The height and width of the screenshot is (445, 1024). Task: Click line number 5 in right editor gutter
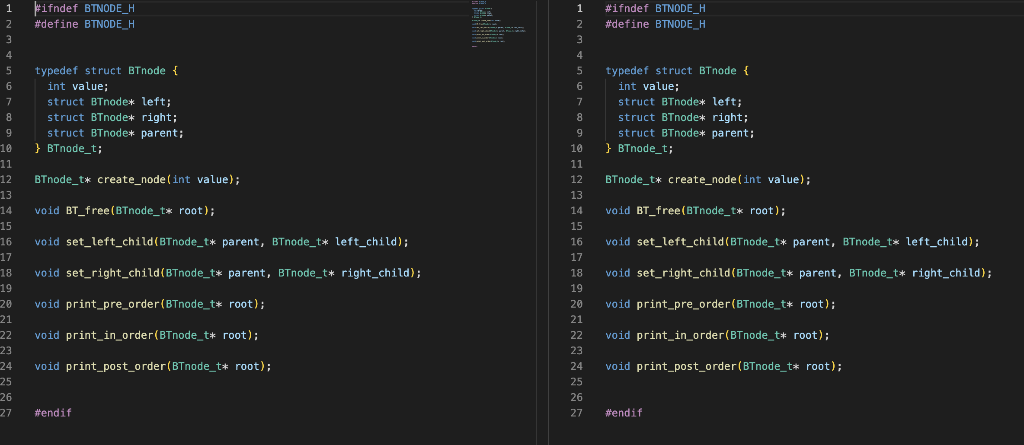point(579,71)
